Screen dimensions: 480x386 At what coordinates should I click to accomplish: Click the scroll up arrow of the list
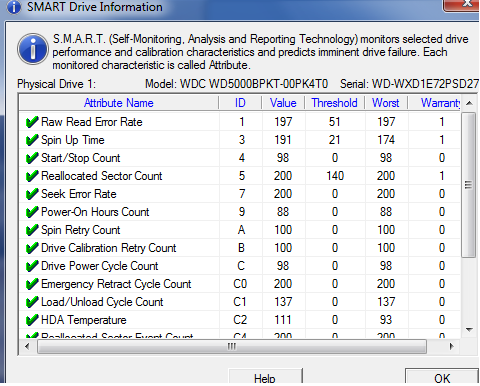(469, 103)
